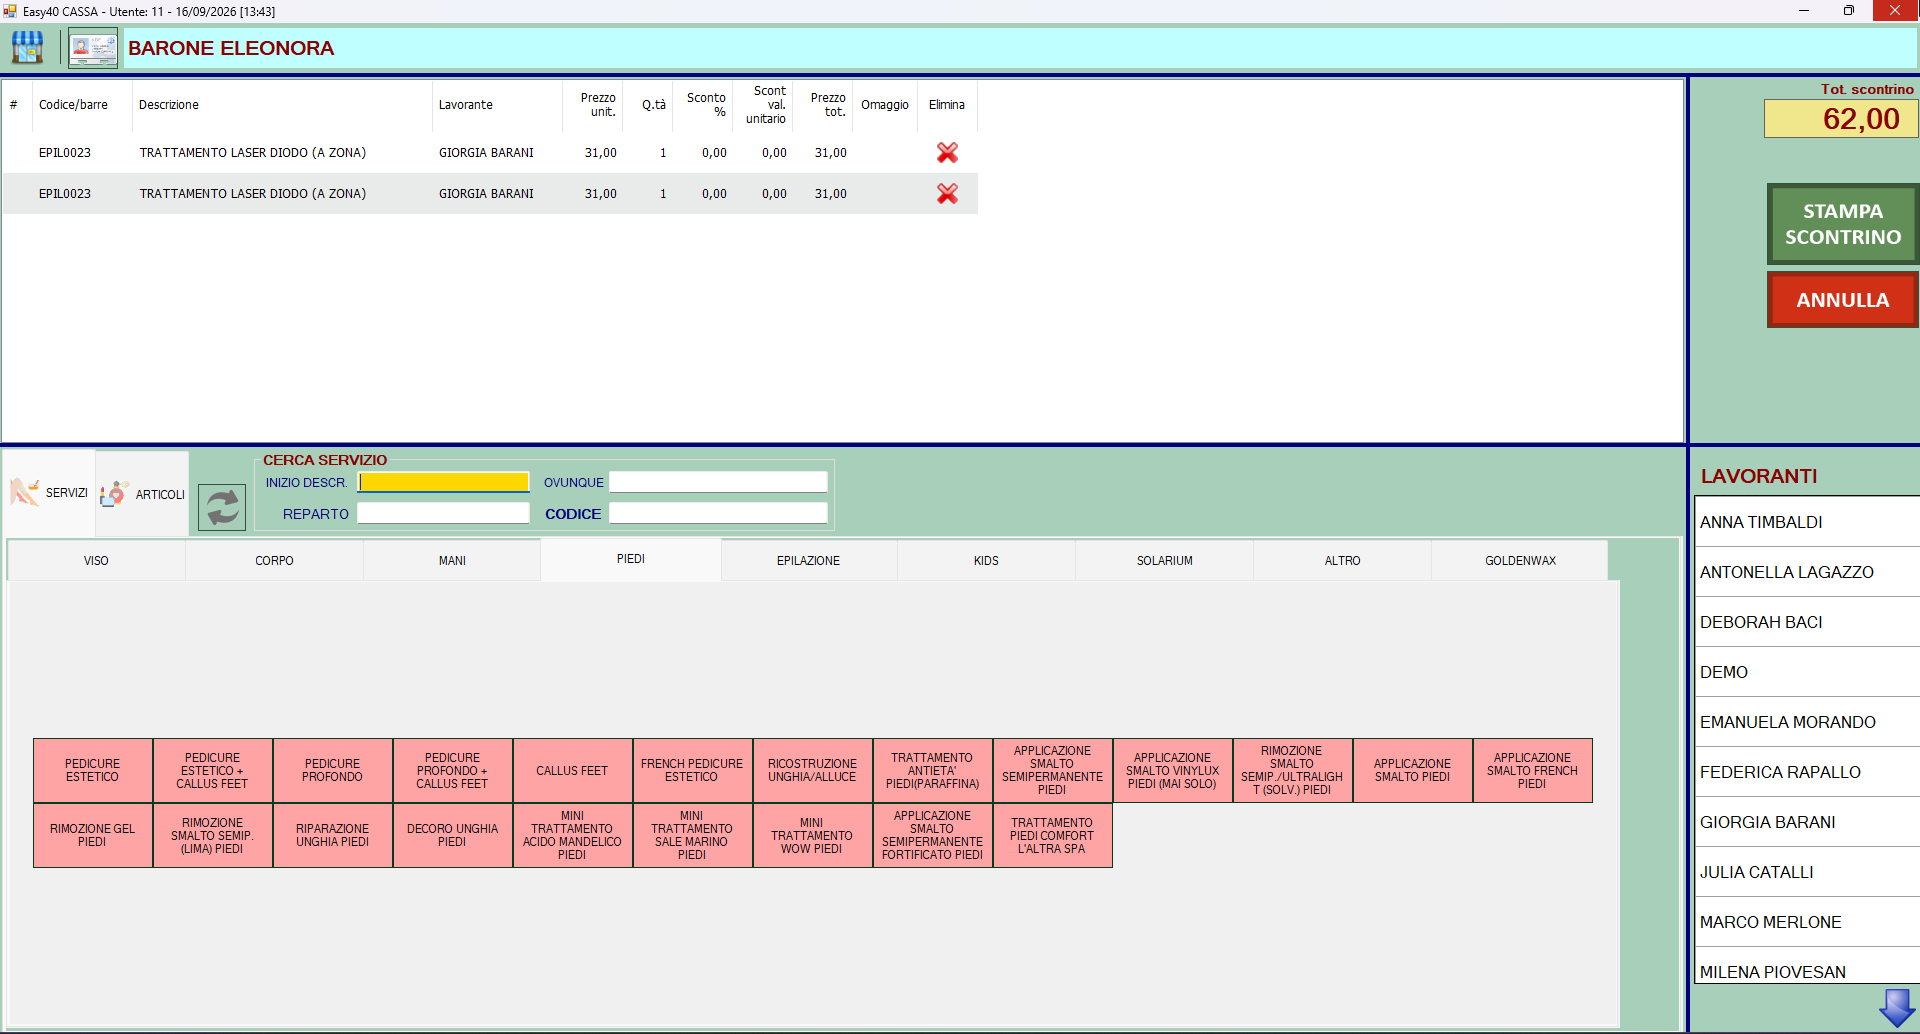1920x1034 pixels.
Task: Select worker JULIA CATALLI
Action: (1806, 872)
